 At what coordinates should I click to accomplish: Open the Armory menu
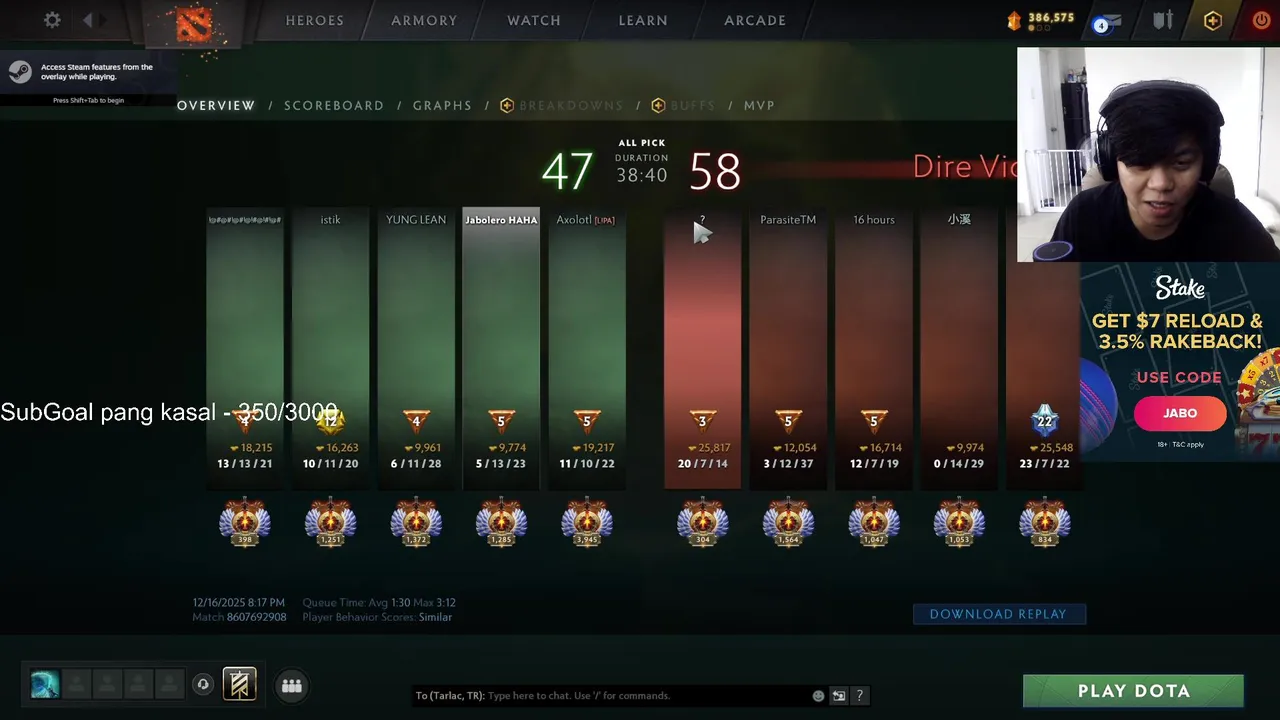tap(424, 20)
